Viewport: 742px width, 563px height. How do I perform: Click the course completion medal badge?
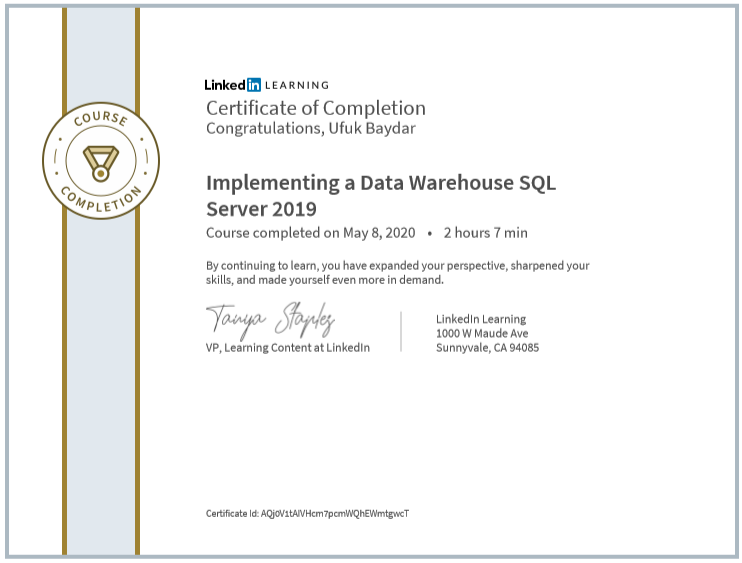tap(101, 161)
